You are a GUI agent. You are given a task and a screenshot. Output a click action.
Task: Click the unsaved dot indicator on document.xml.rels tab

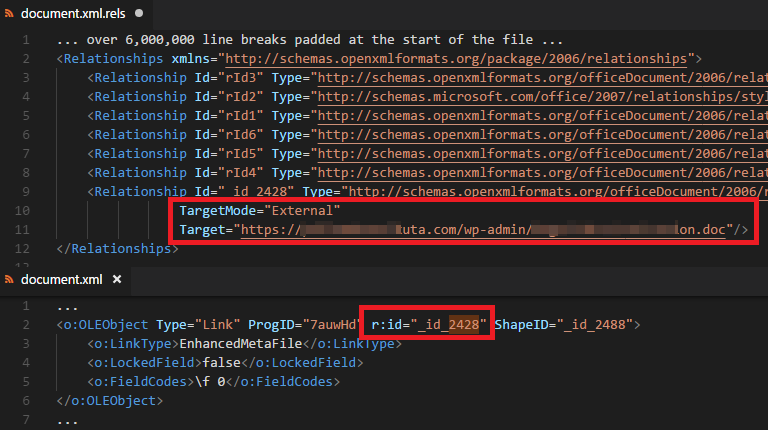(x=137, y=15)
